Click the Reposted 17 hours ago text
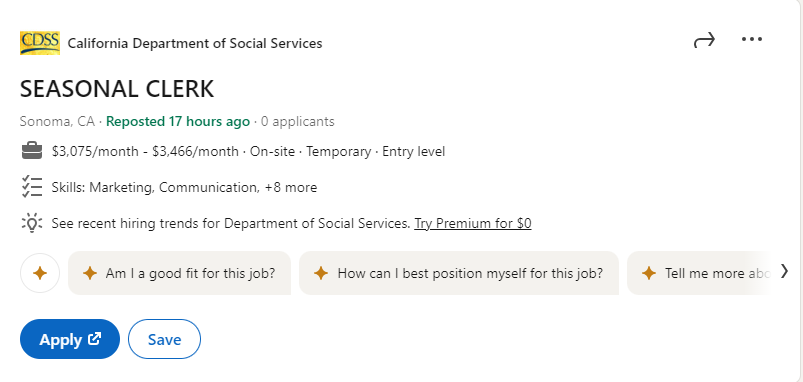 178,121
